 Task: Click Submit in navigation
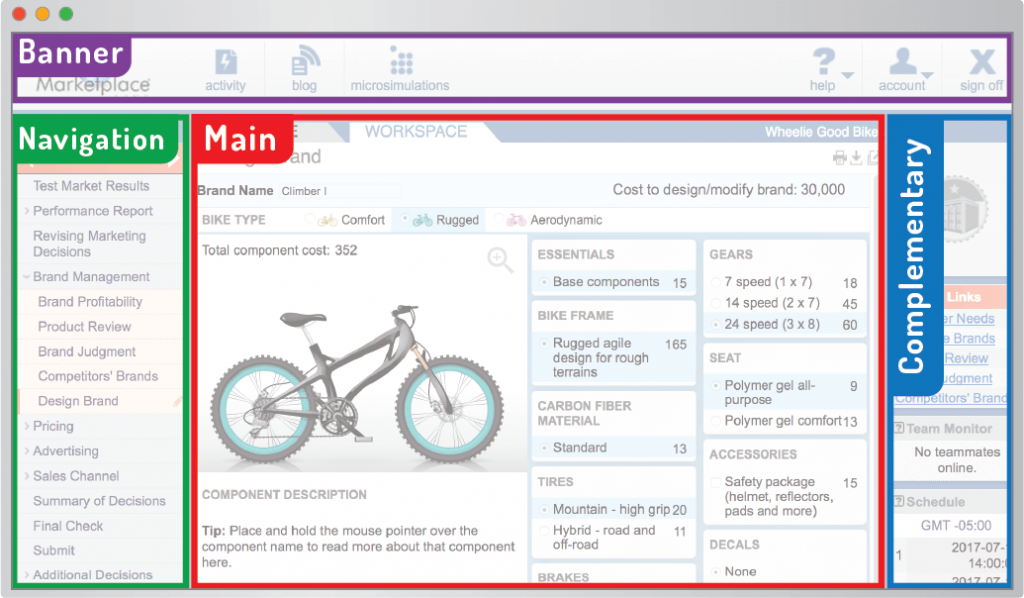(54, 550)
